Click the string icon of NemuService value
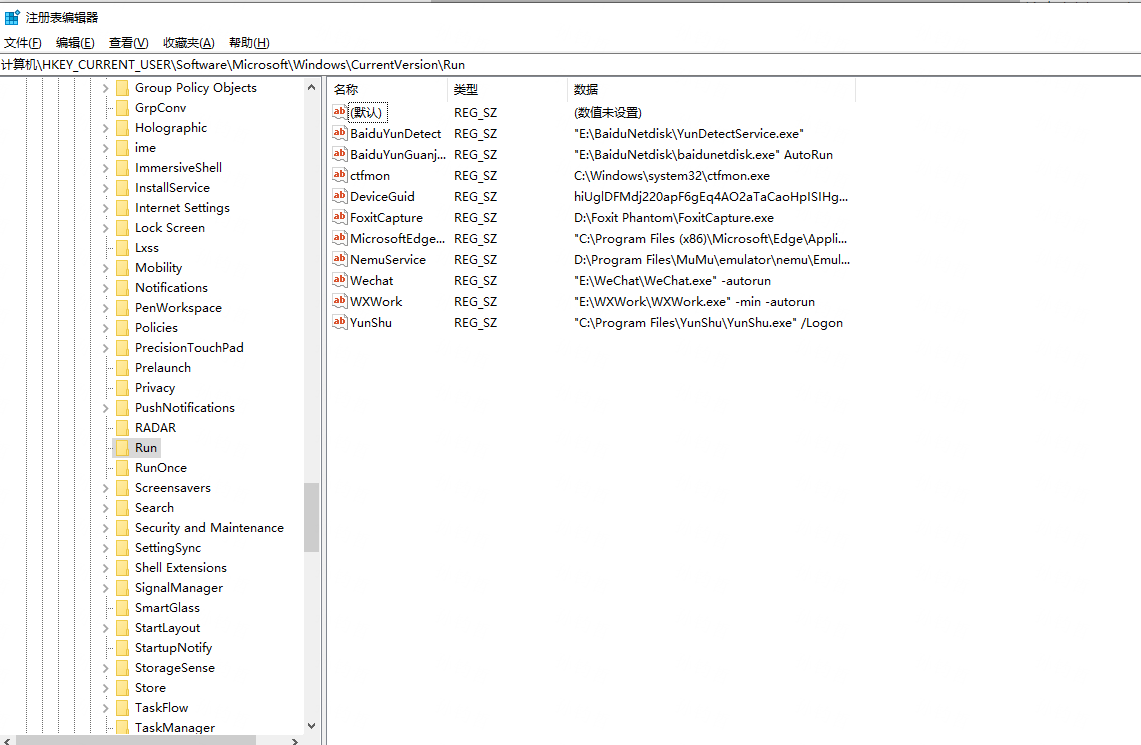The height and width of the screenshot is (745, 1141). [x=340, y=259]
